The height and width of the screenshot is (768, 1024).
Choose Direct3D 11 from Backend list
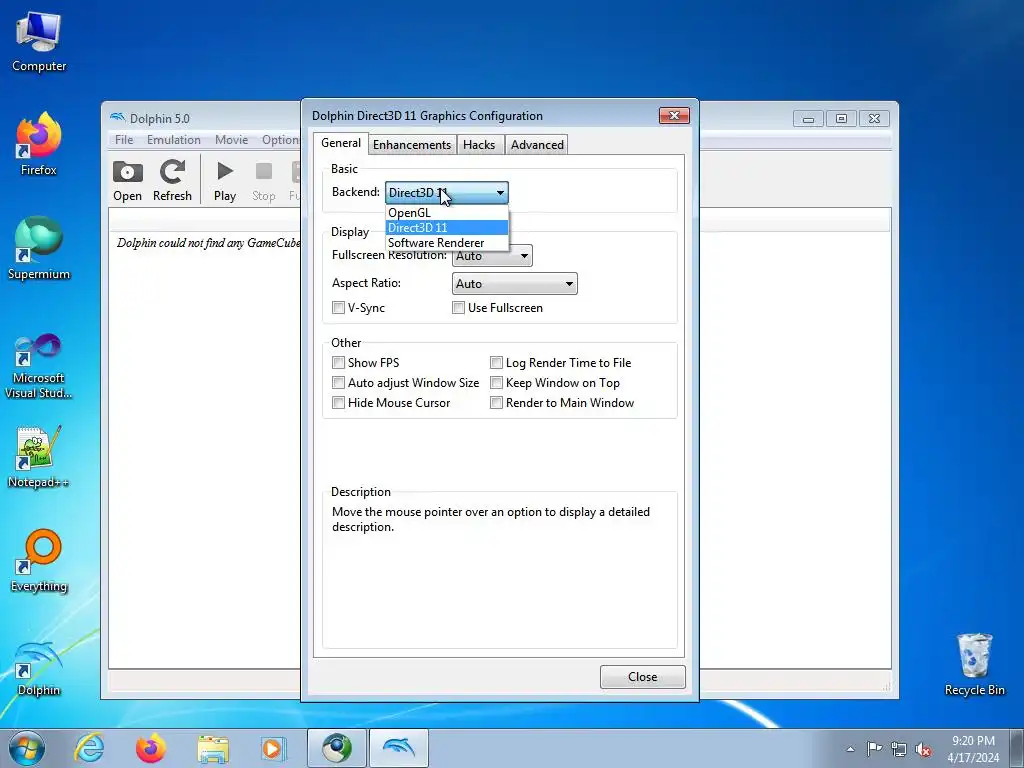coord(447,228)
